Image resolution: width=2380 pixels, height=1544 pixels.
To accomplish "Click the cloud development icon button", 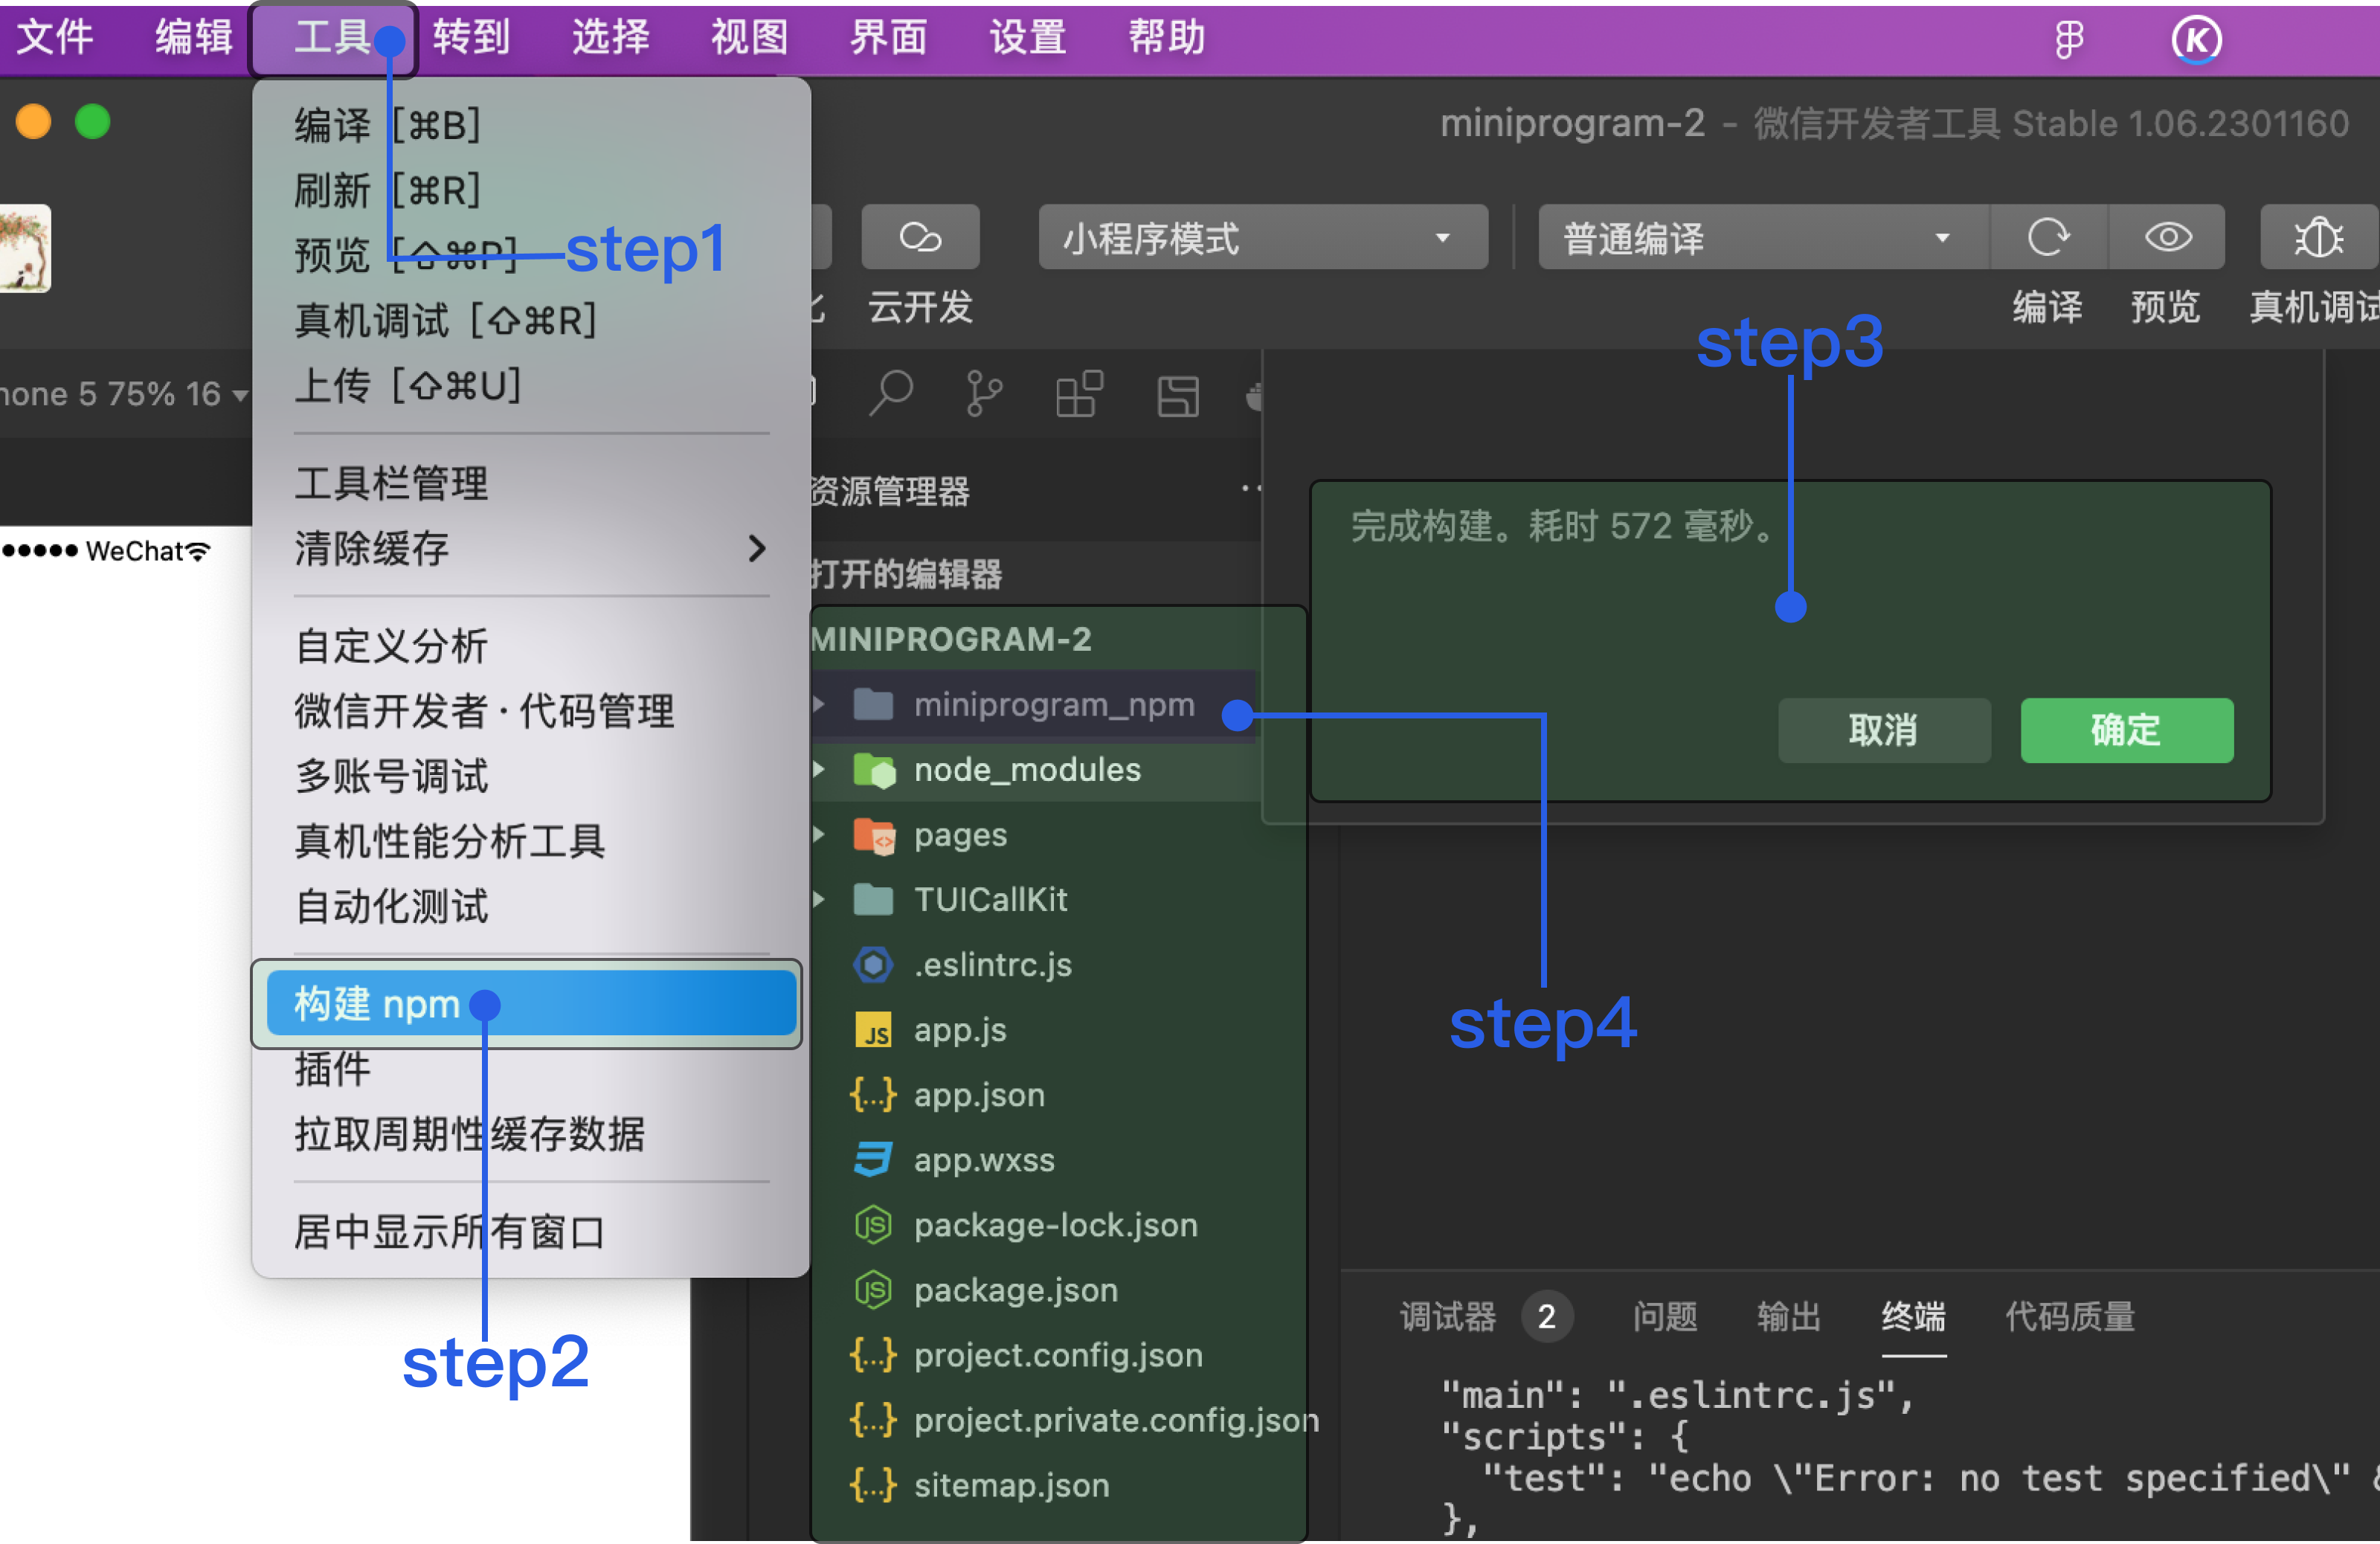I will (919, 238).
